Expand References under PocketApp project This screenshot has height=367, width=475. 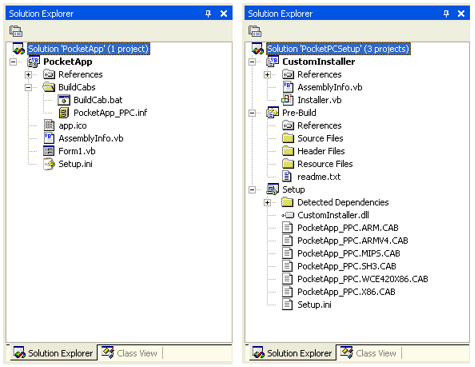(28, 75)
